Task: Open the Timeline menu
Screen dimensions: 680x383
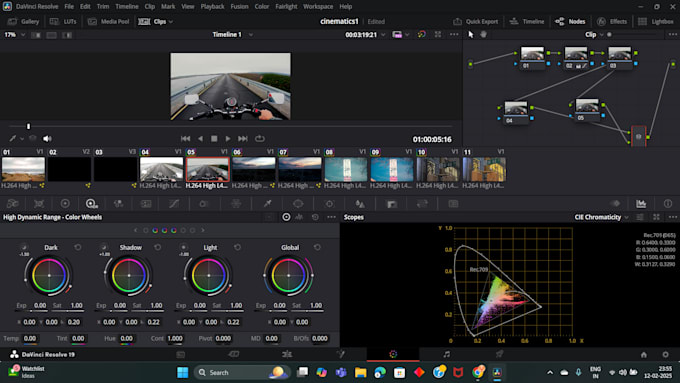Action: click(x=127, y=7)
